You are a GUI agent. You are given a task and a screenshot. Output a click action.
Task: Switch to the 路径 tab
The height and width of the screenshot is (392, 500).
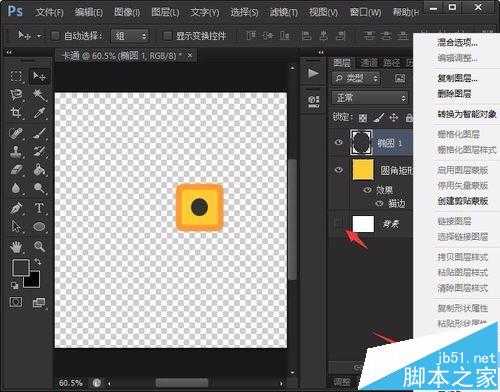[392, 63]
